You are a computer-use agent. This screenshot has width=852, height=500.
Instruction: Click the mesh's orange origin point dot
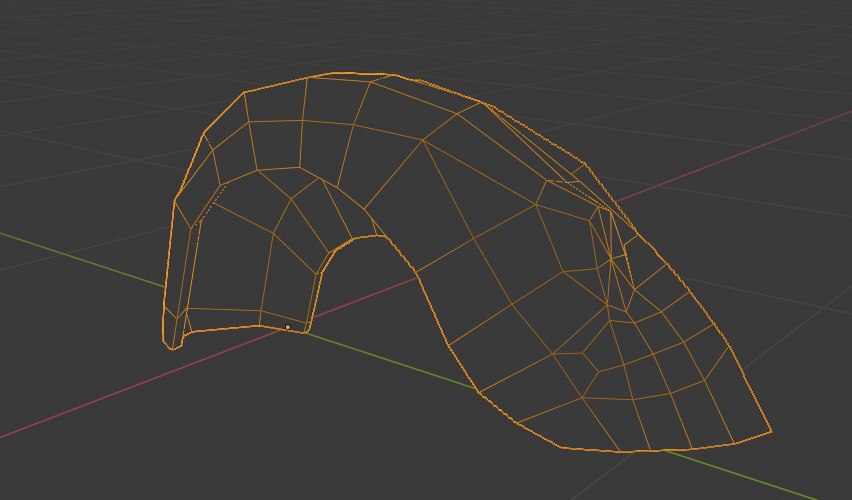(x=287, y=327)
